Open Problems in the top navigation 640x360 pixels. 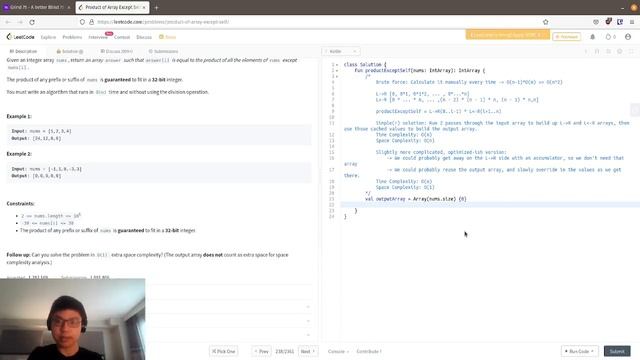coord(72,37)
